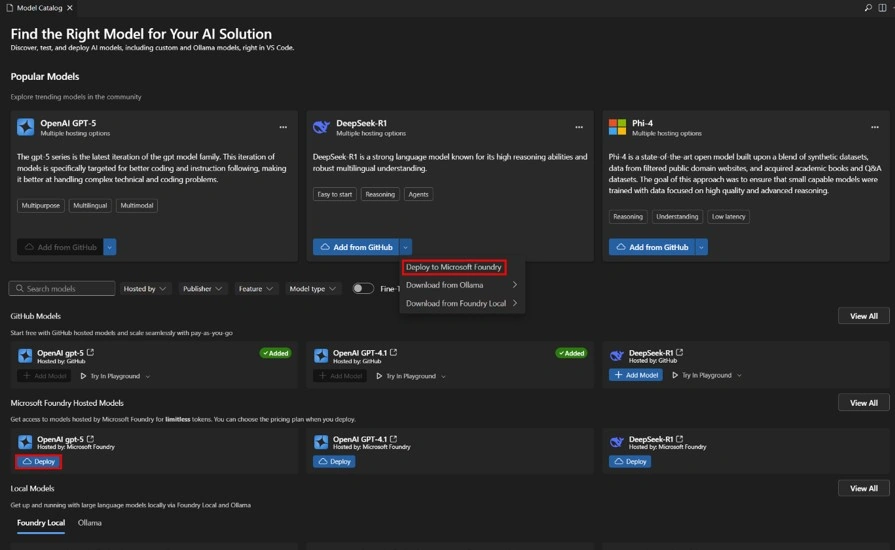Expand the dropdown arrow beside OpenAI GPT-5 Add from GitHub
This screenshot has width=895, height=550.
point(110,247)
